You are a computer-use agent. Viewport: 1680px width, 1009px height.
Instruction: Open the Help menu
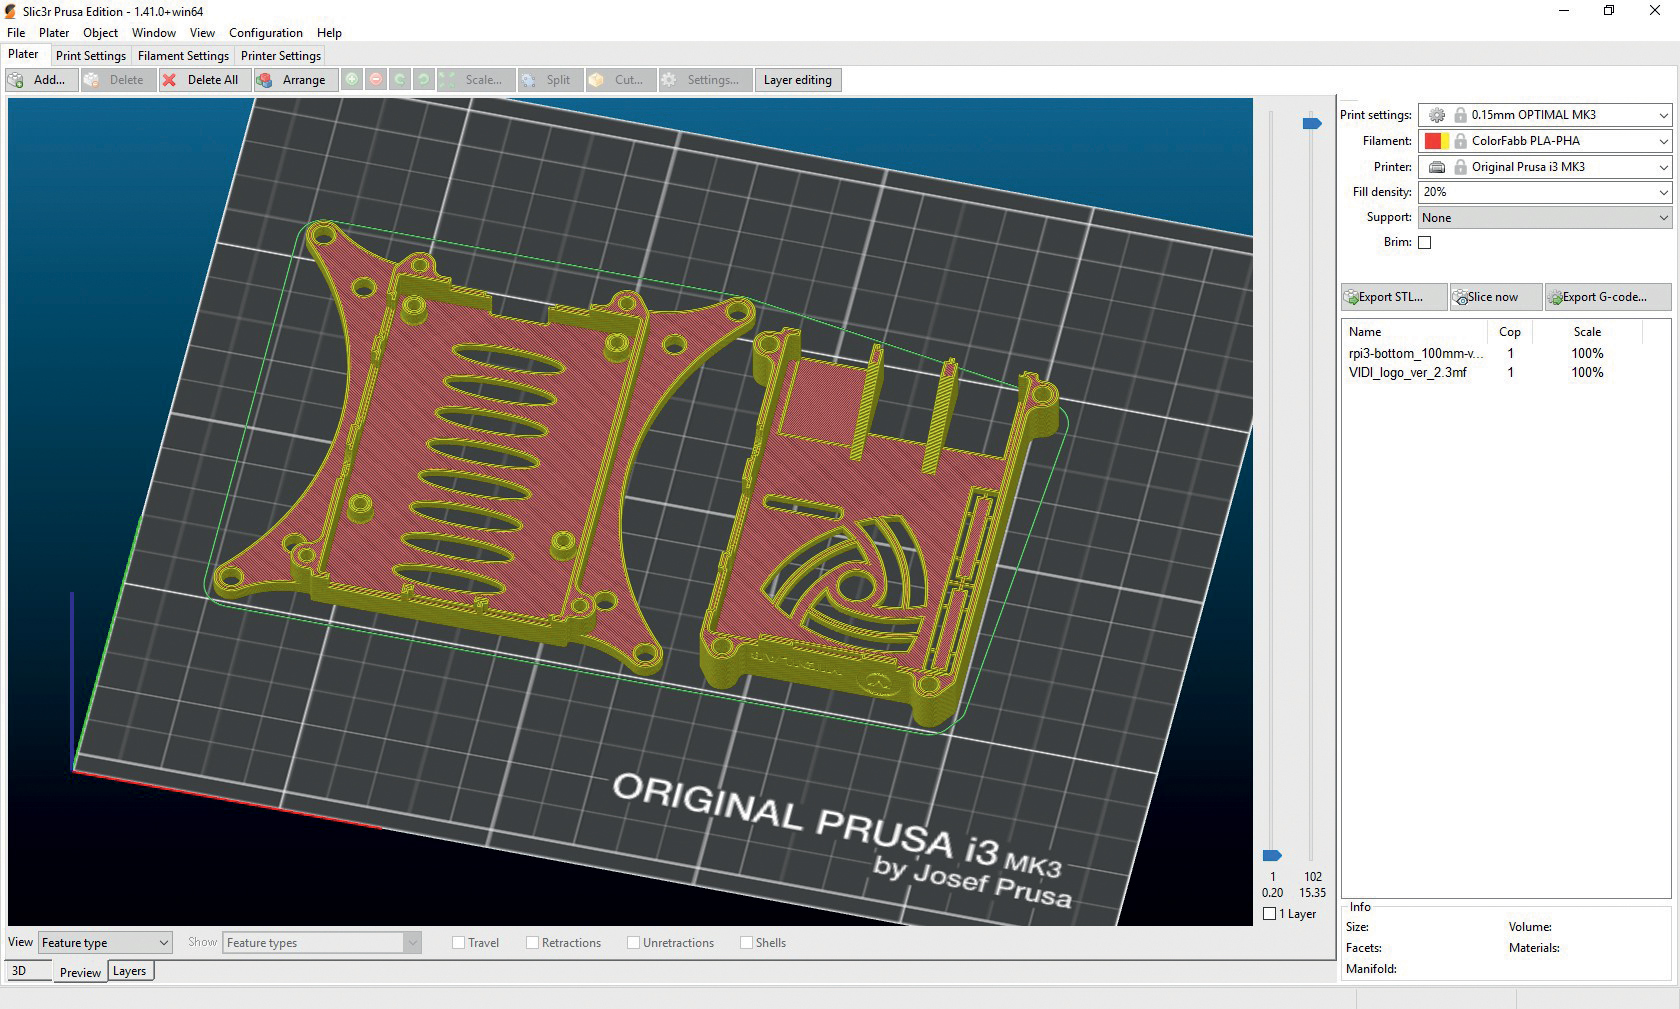[329, 33]
